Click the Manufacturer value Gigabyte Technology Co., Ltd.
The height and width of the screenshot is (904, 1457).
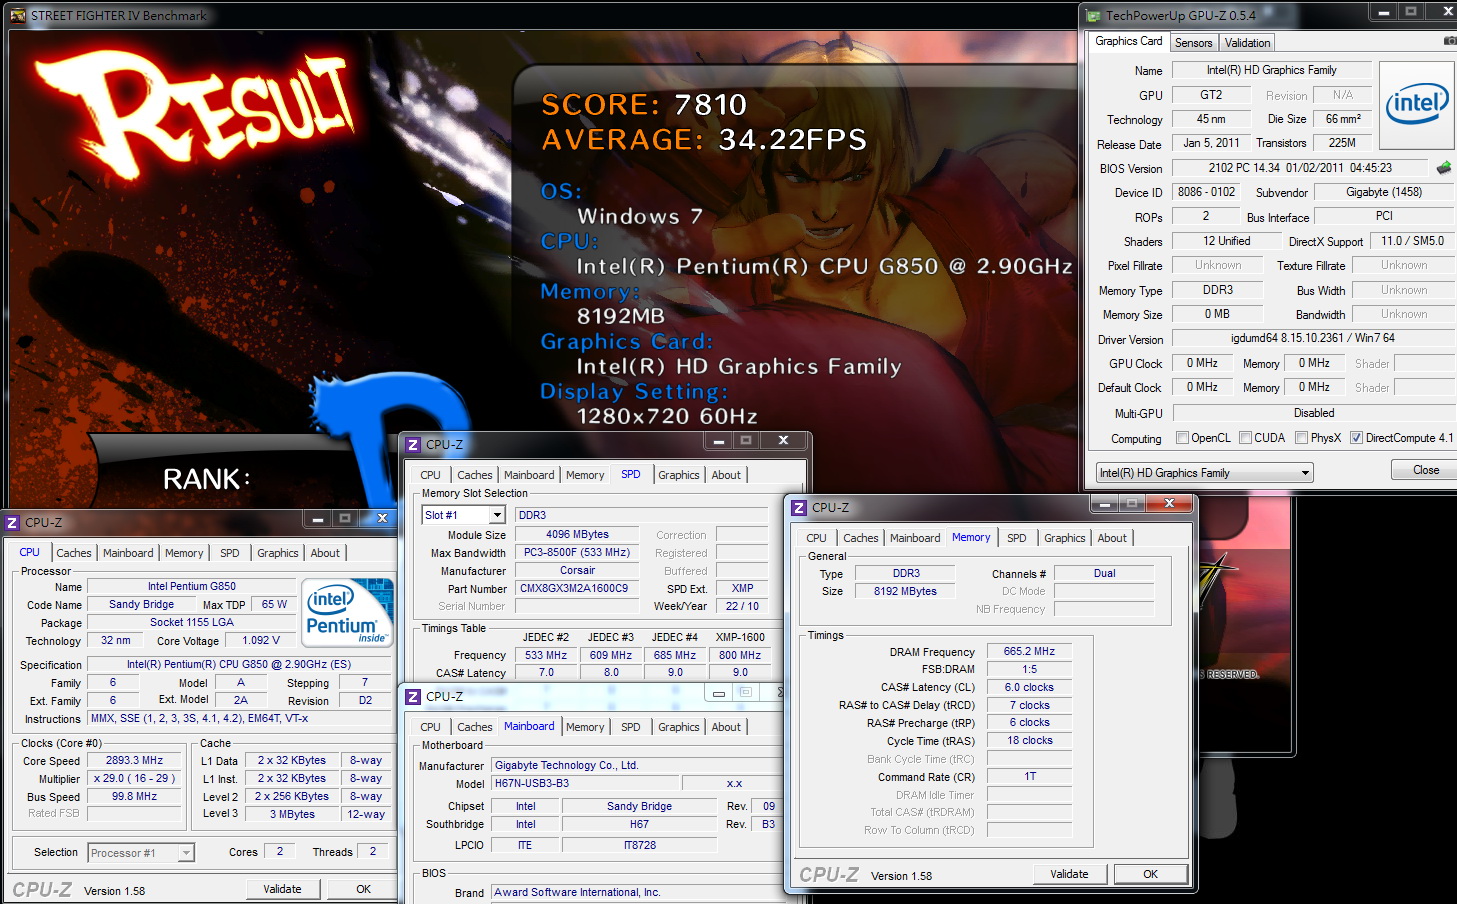click(x=636, y=765)
